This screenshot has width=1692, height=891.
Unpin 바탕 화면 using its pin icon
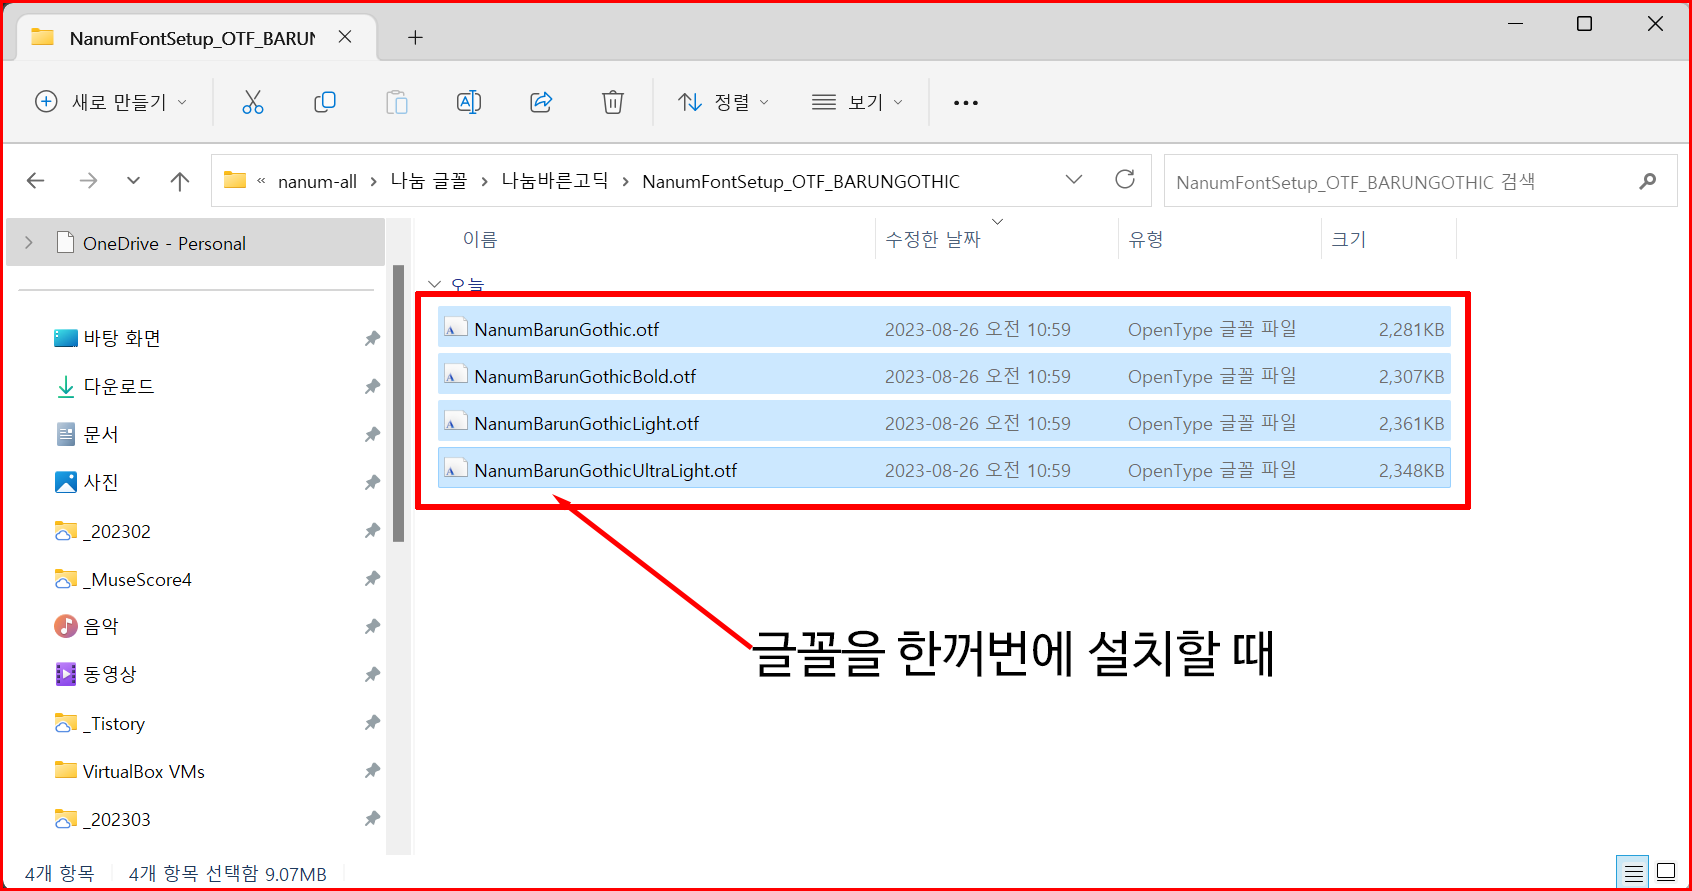pyautogui.click(x=372, y=339)
